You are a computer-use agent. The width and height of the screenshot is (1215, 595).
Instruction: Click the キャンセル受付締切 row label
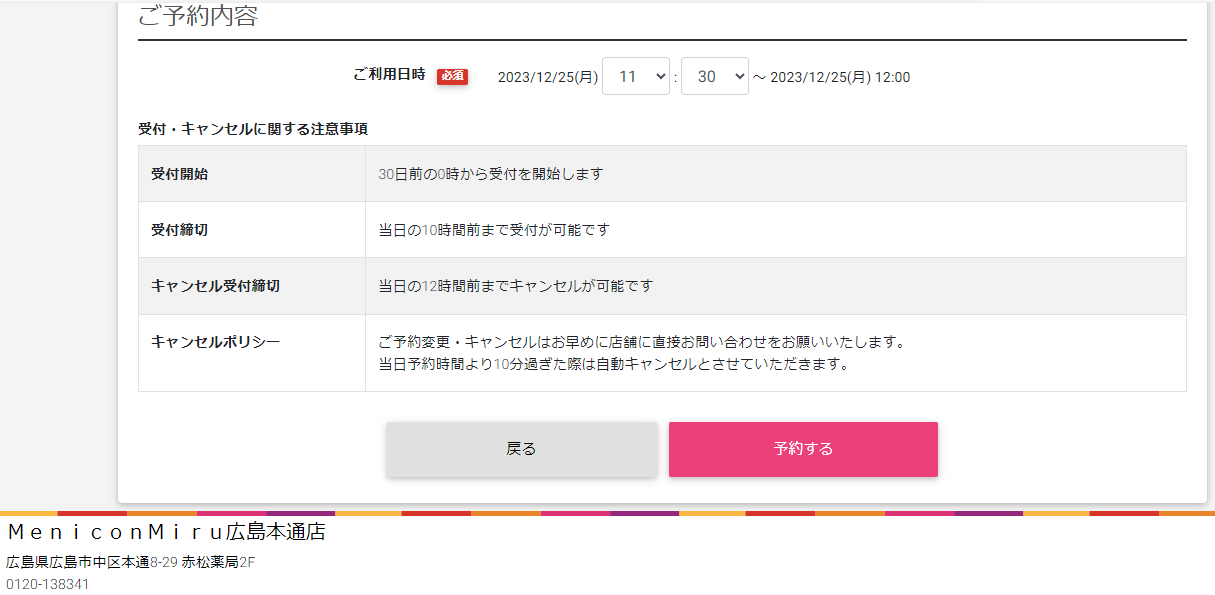[215, 286]
